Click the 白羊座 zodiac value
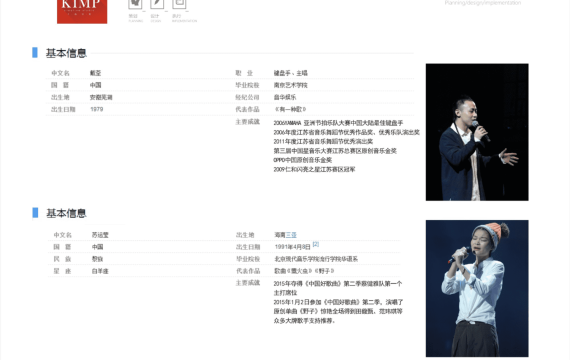The image size is (570, 360). coord(100,271)
